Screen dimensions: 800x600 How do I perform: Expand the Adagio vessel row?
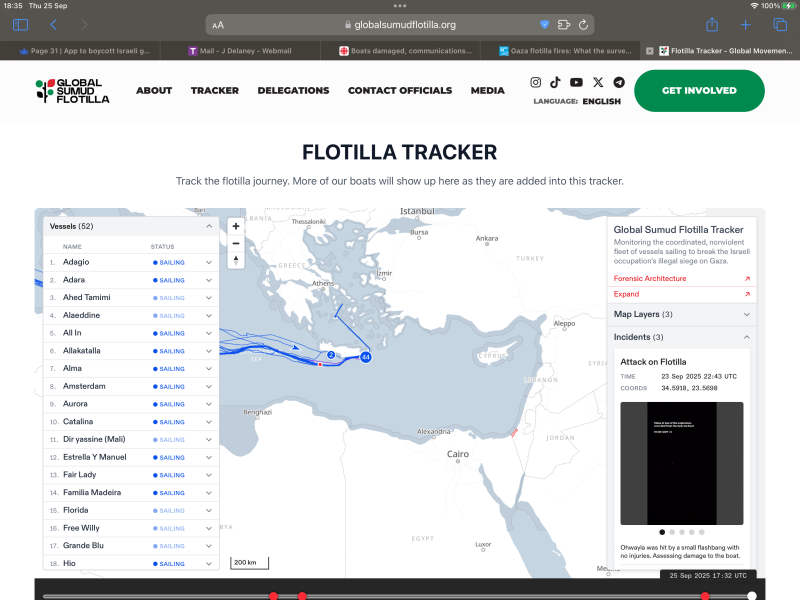point(209,262)
